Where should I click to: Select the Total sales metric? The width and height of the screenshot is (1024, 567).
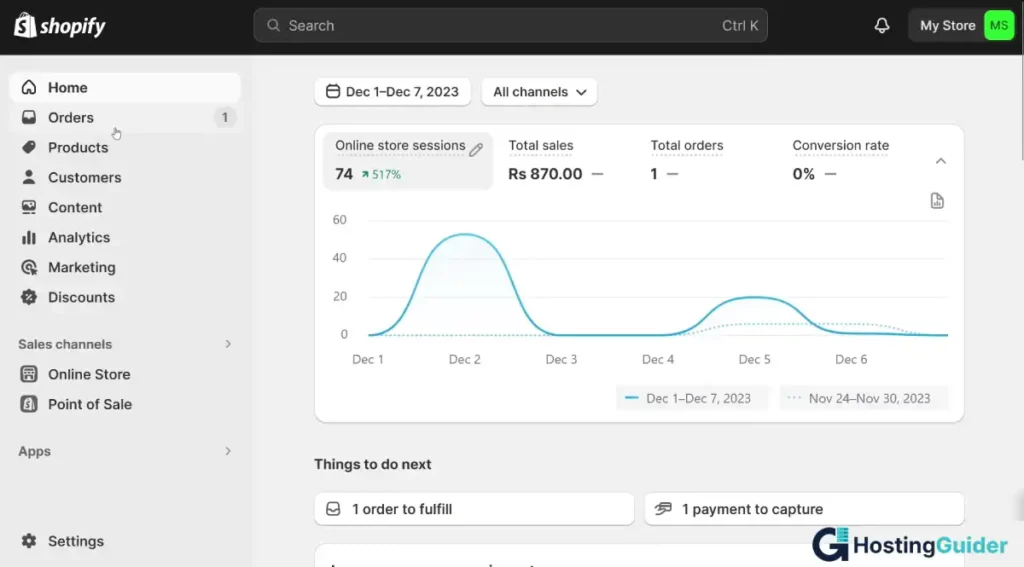click(x=556, y=161)
